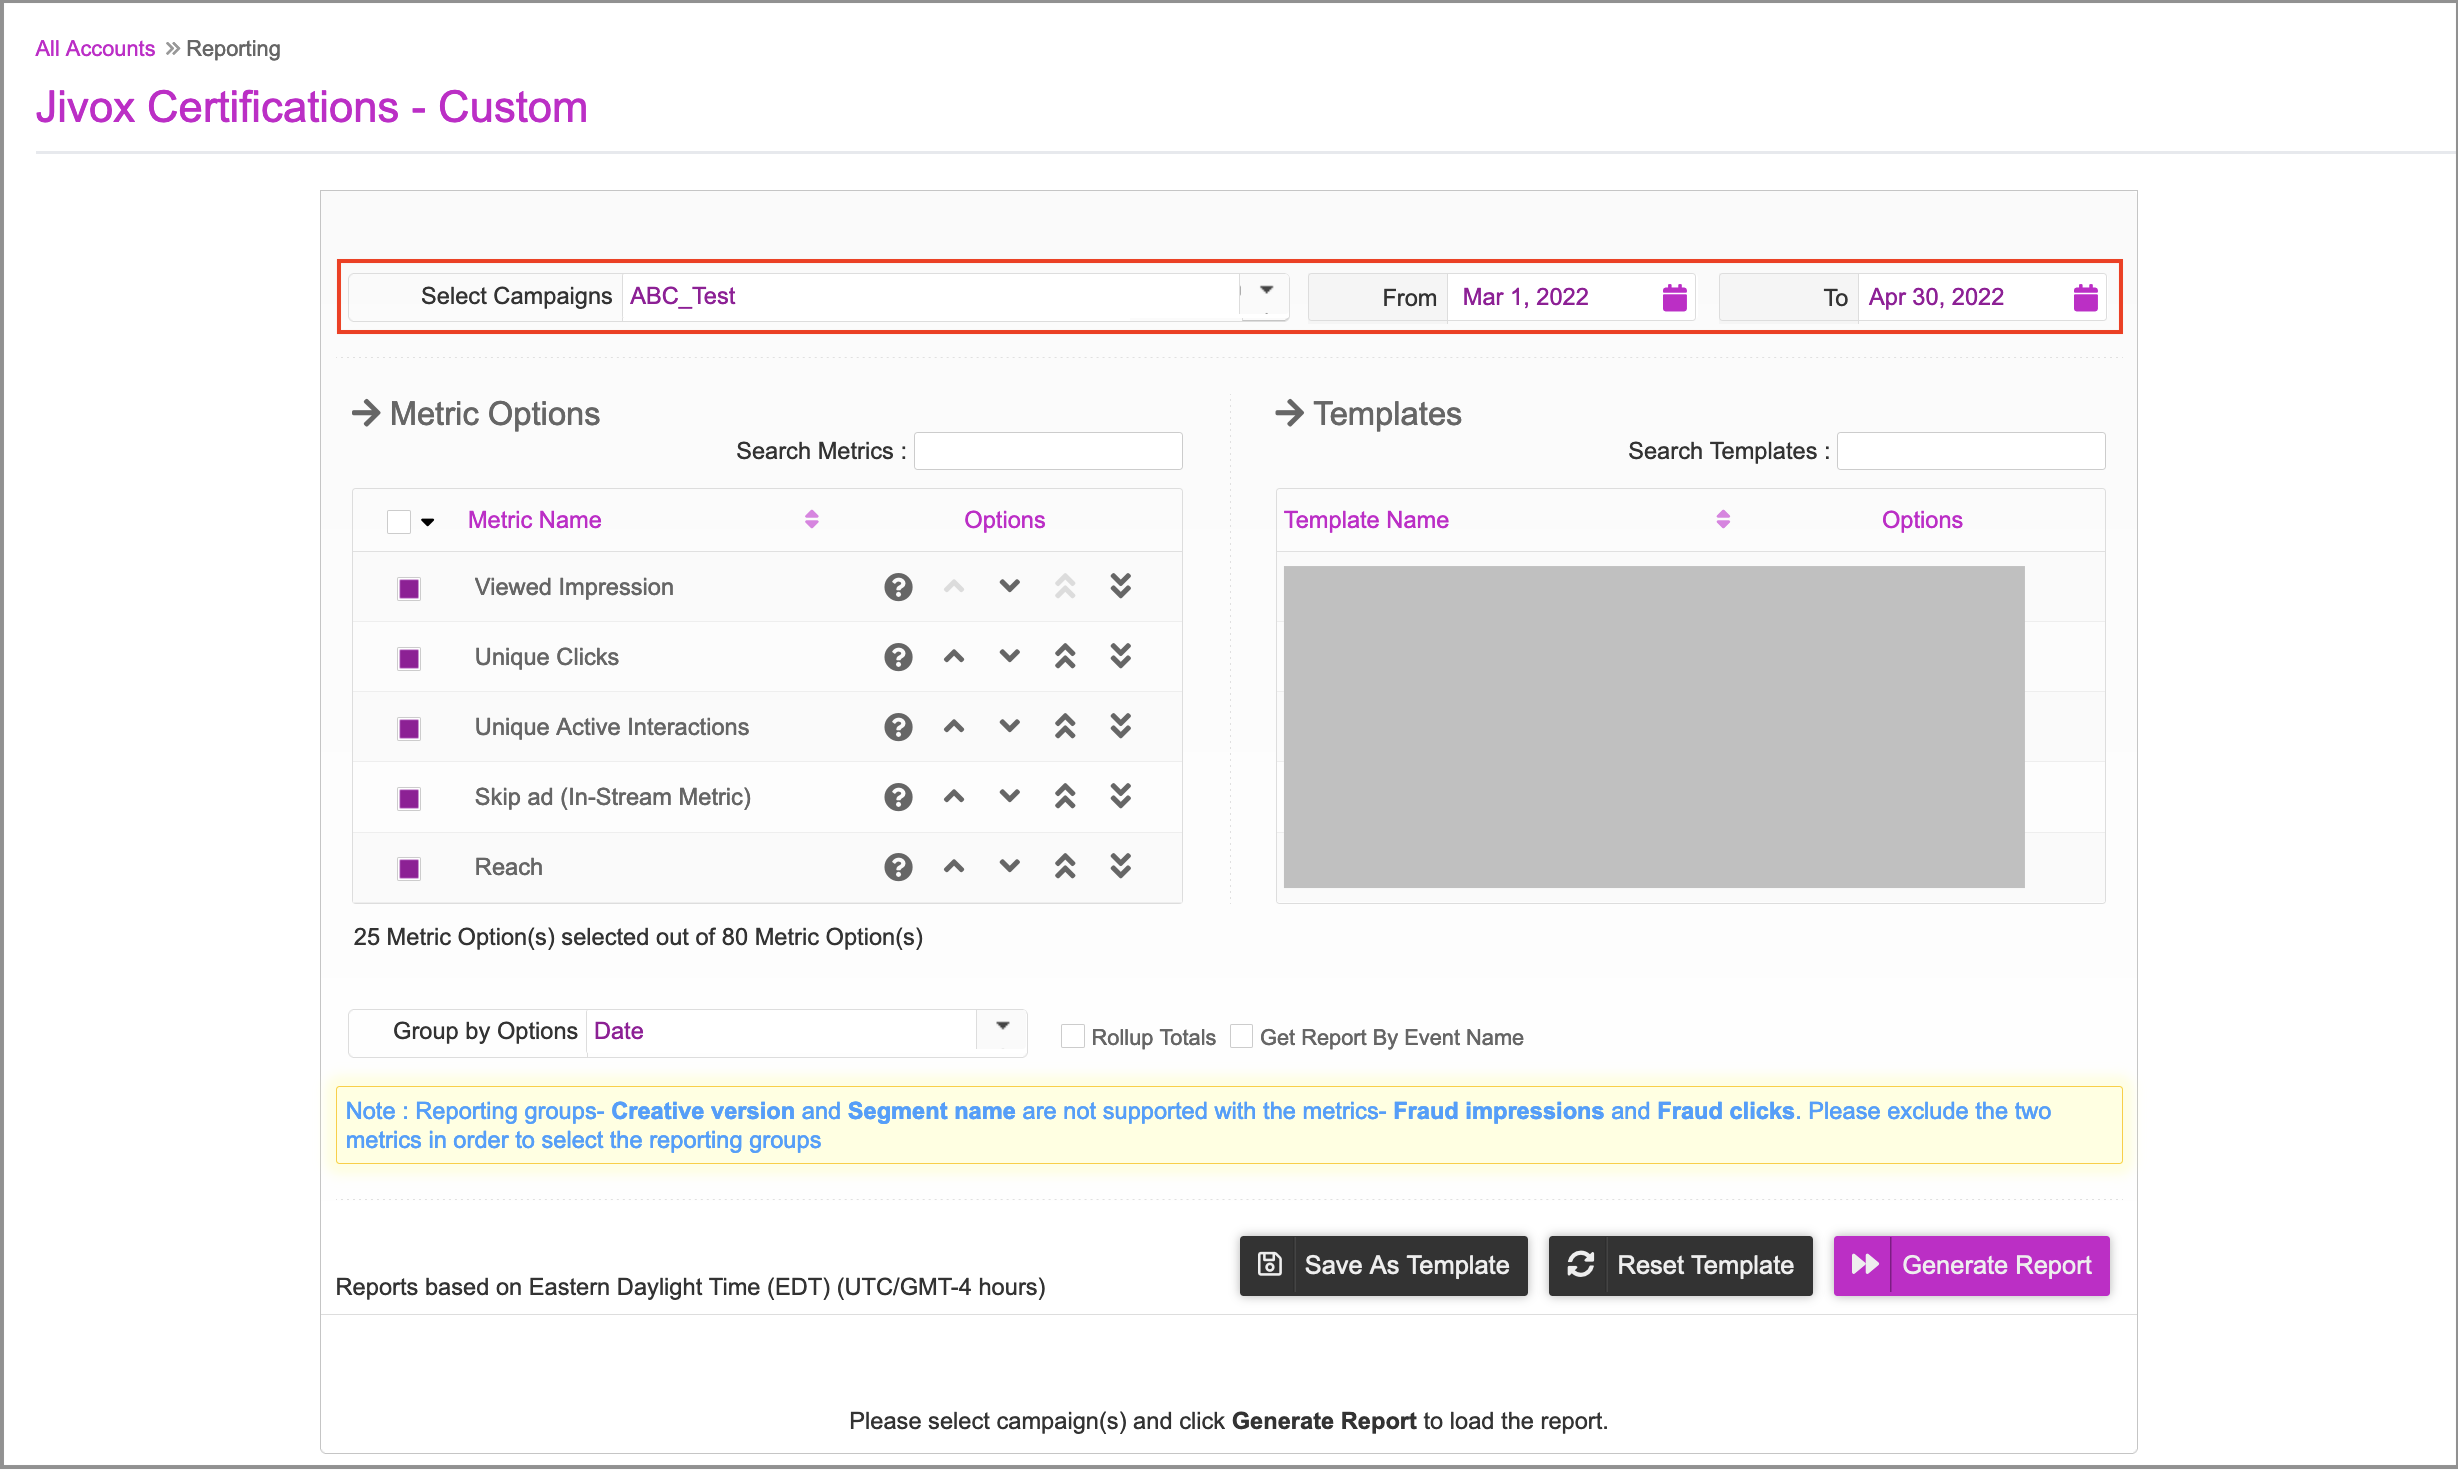Viewport: 2458px width, 1470px height.
Task: Enable Rollup Totals option
Action: point(1072,1036)
